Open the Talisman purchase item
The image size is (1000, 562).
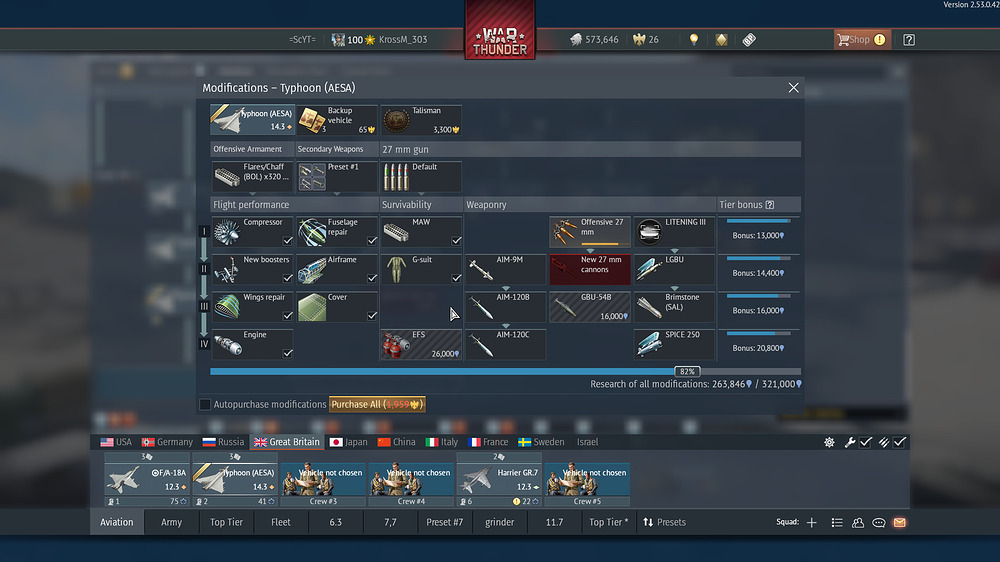tap(422, 120)
